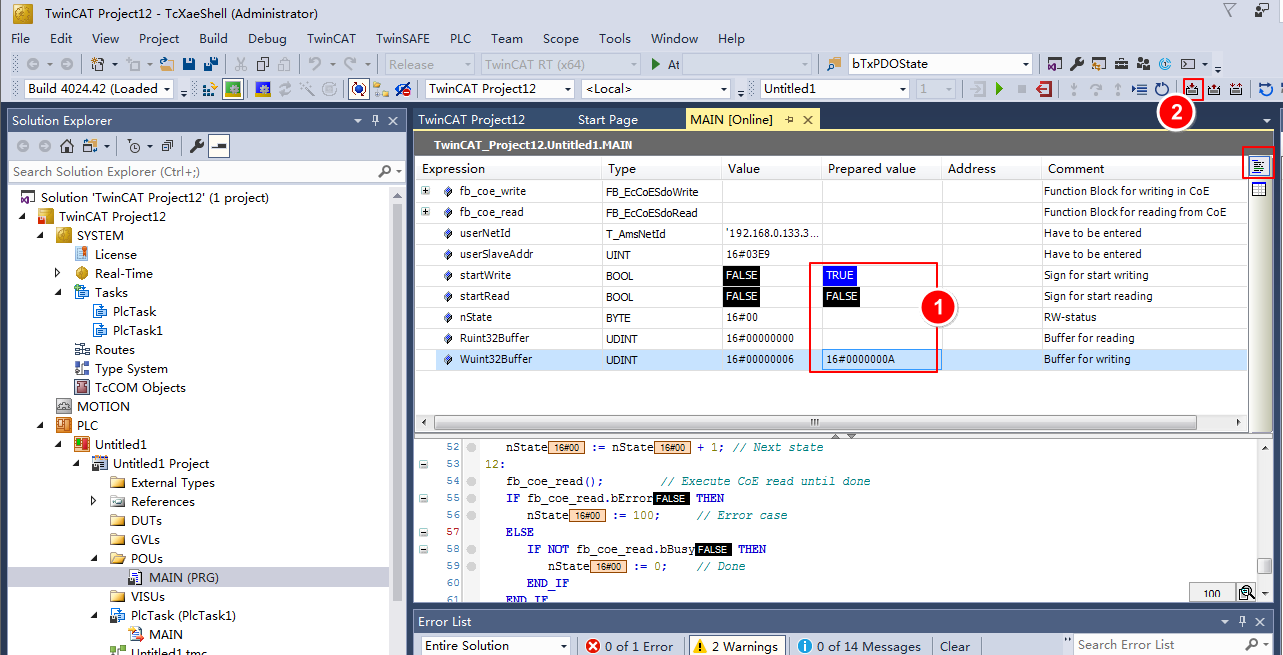Open the Debug menu
This screenshot has width=1283, height=655.
(x=267, y=39)
